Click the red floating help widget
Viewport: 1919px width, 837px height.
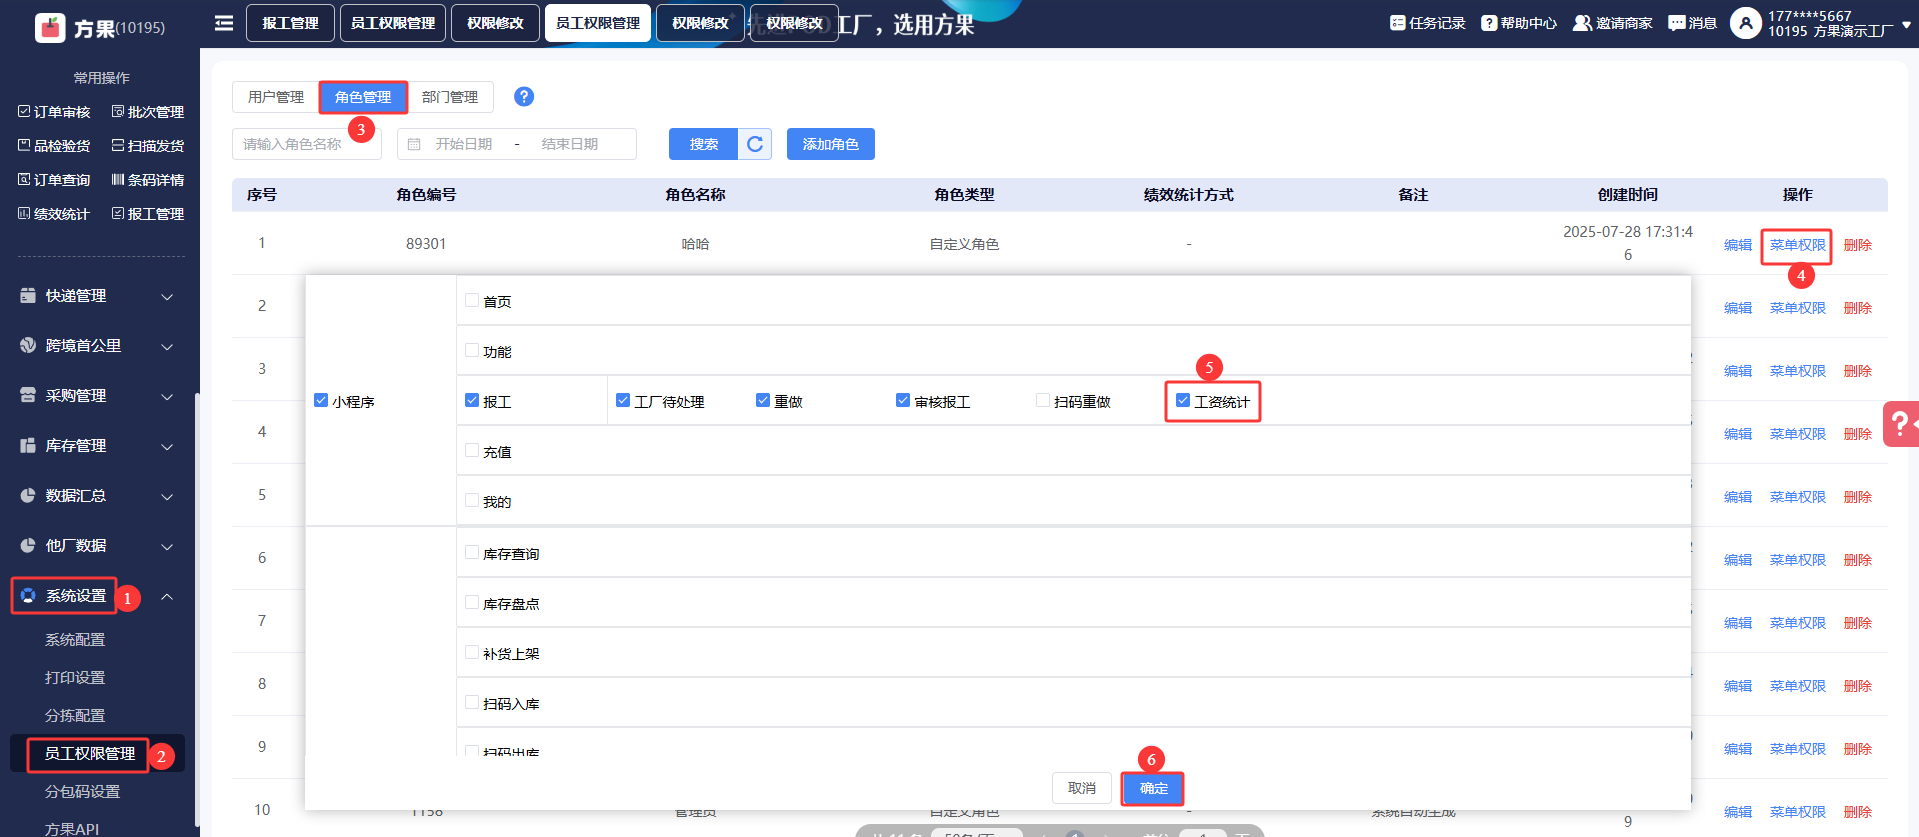pyautogui.click(x=1900, y=423)
